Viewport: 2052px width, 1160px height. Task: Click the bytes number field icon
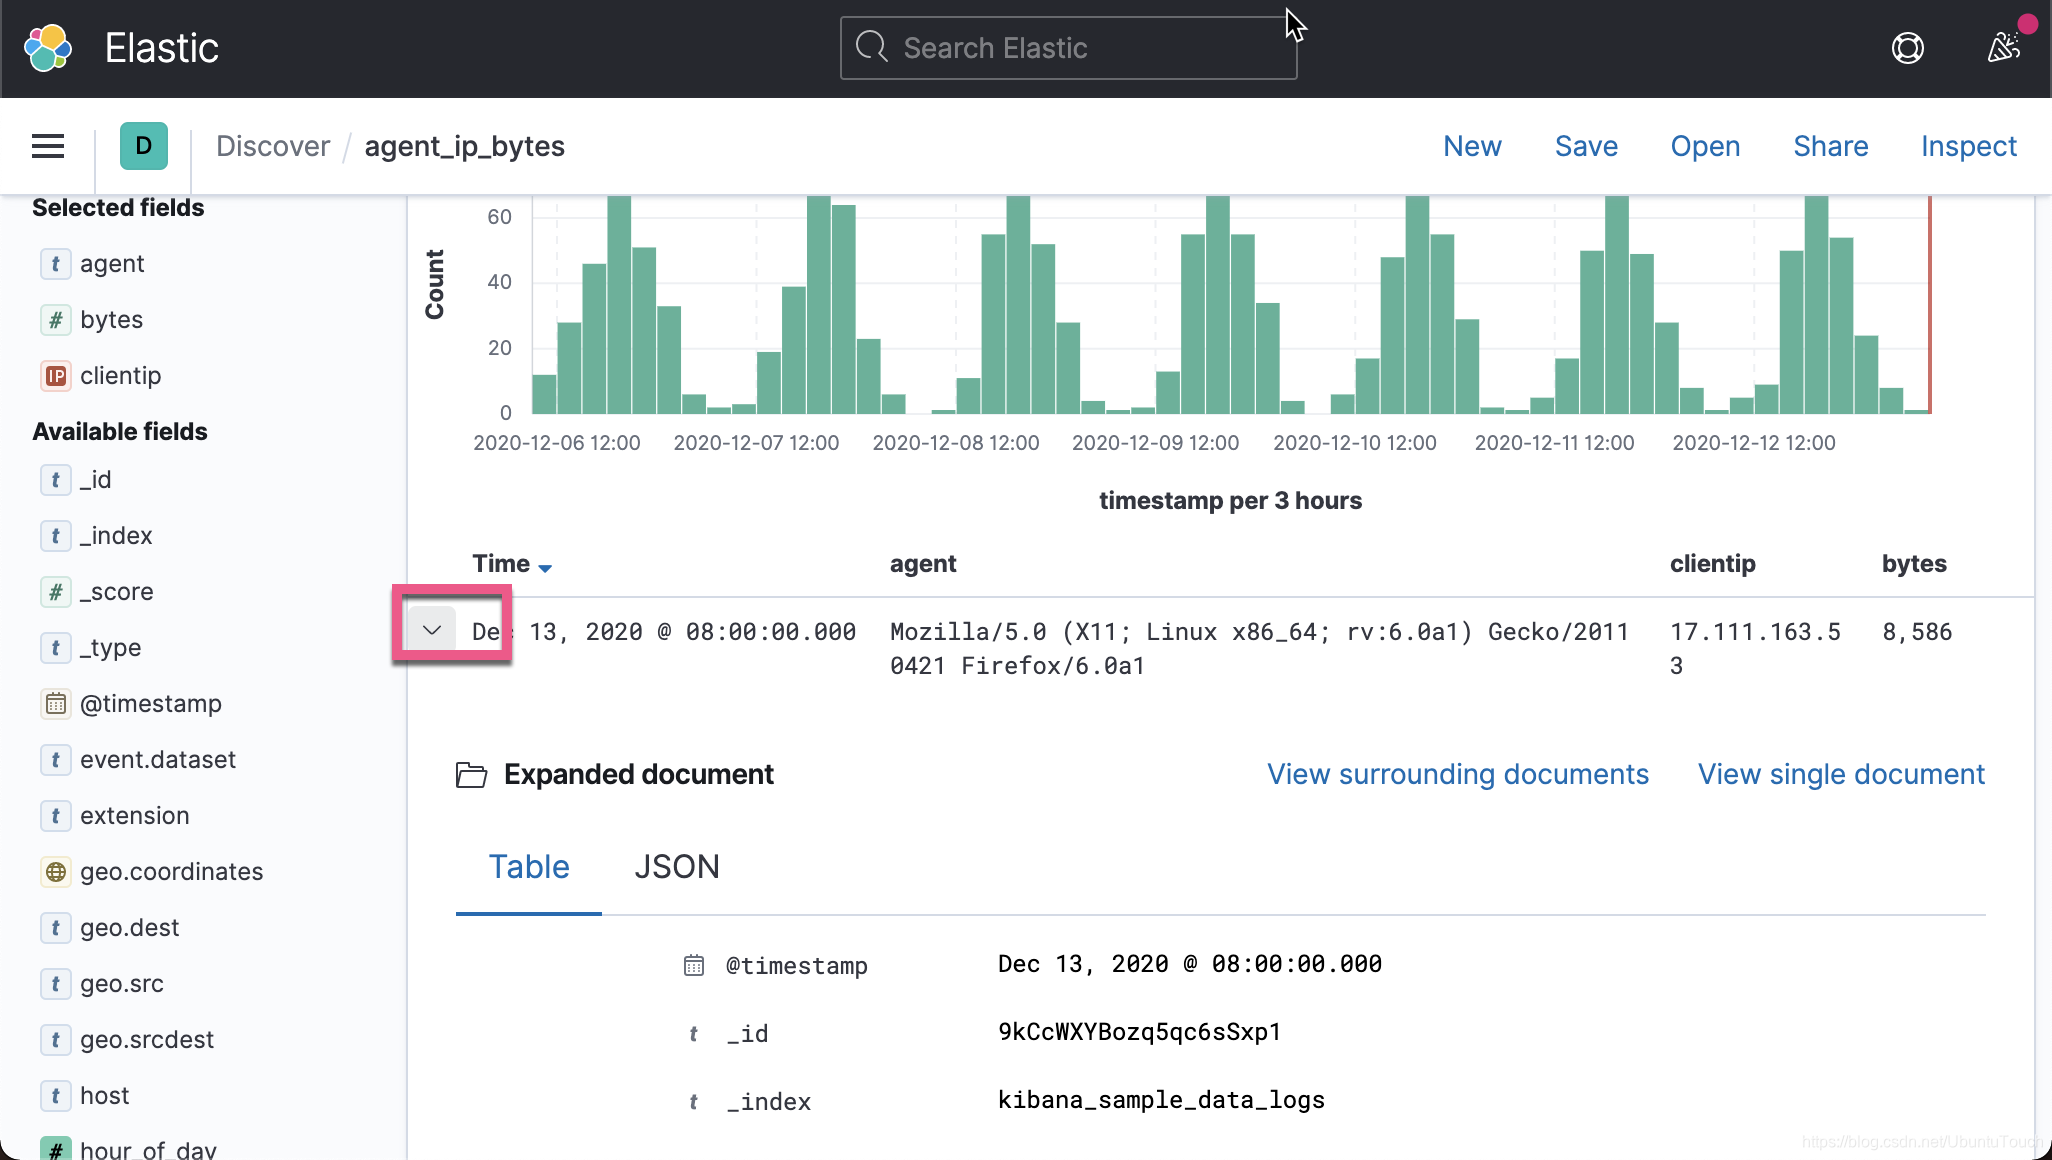point(56,320)
